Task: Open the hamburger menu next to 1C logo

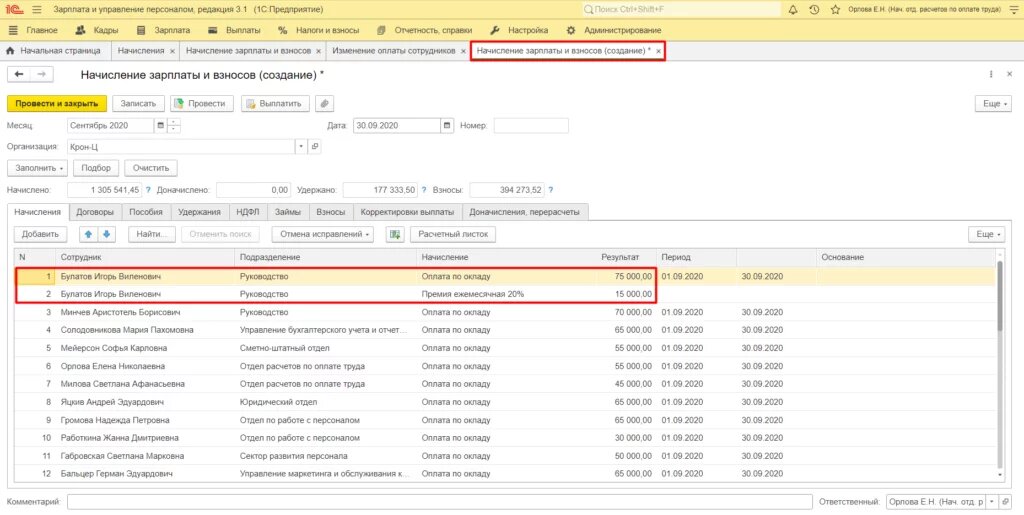Action: coord(37,10)
